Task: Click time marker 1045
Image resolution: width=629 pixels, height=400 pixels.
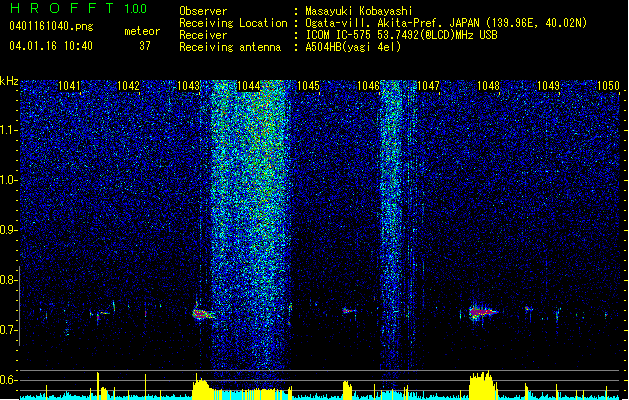Action: tap(308, 86)
